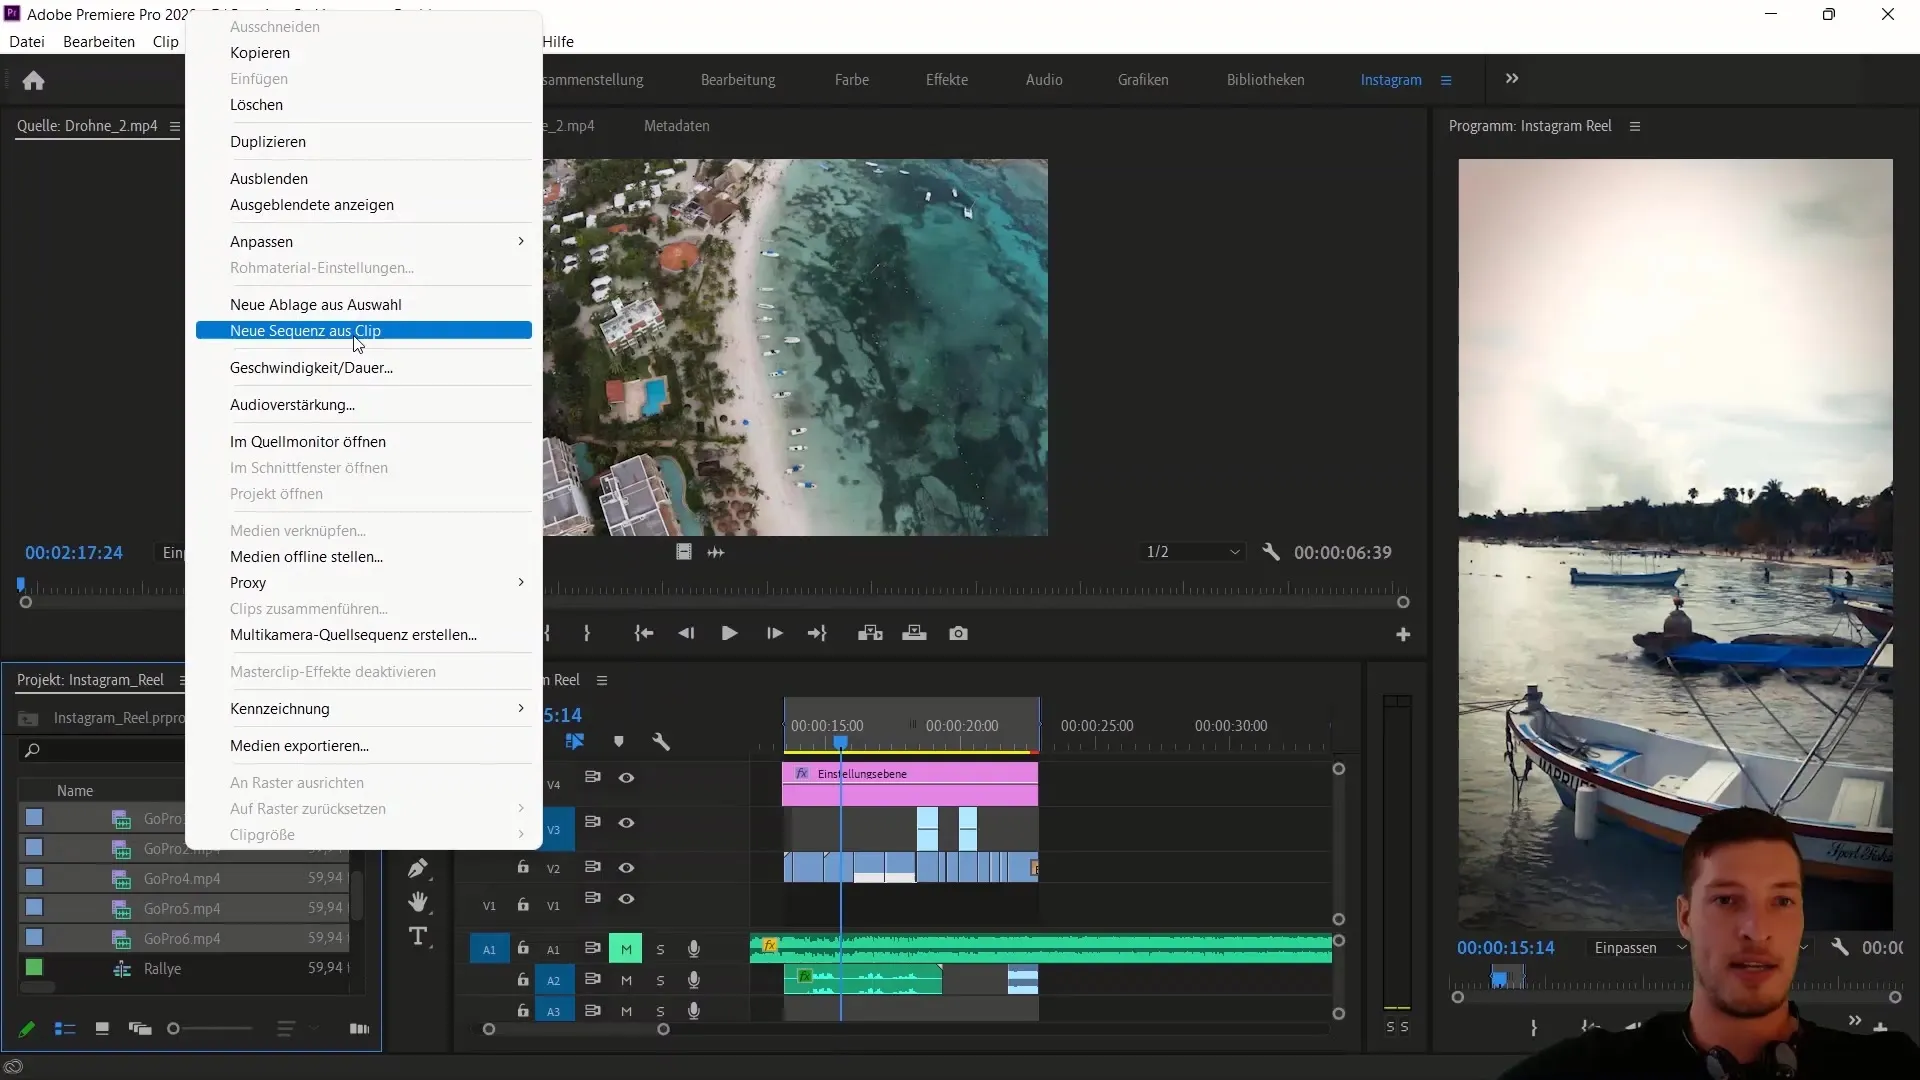Image resolution: width=1920 pixels, height=1080 pixels.
Task: Click Im Quellmonitor öffnen option
Action: click(x=307, y=442)
